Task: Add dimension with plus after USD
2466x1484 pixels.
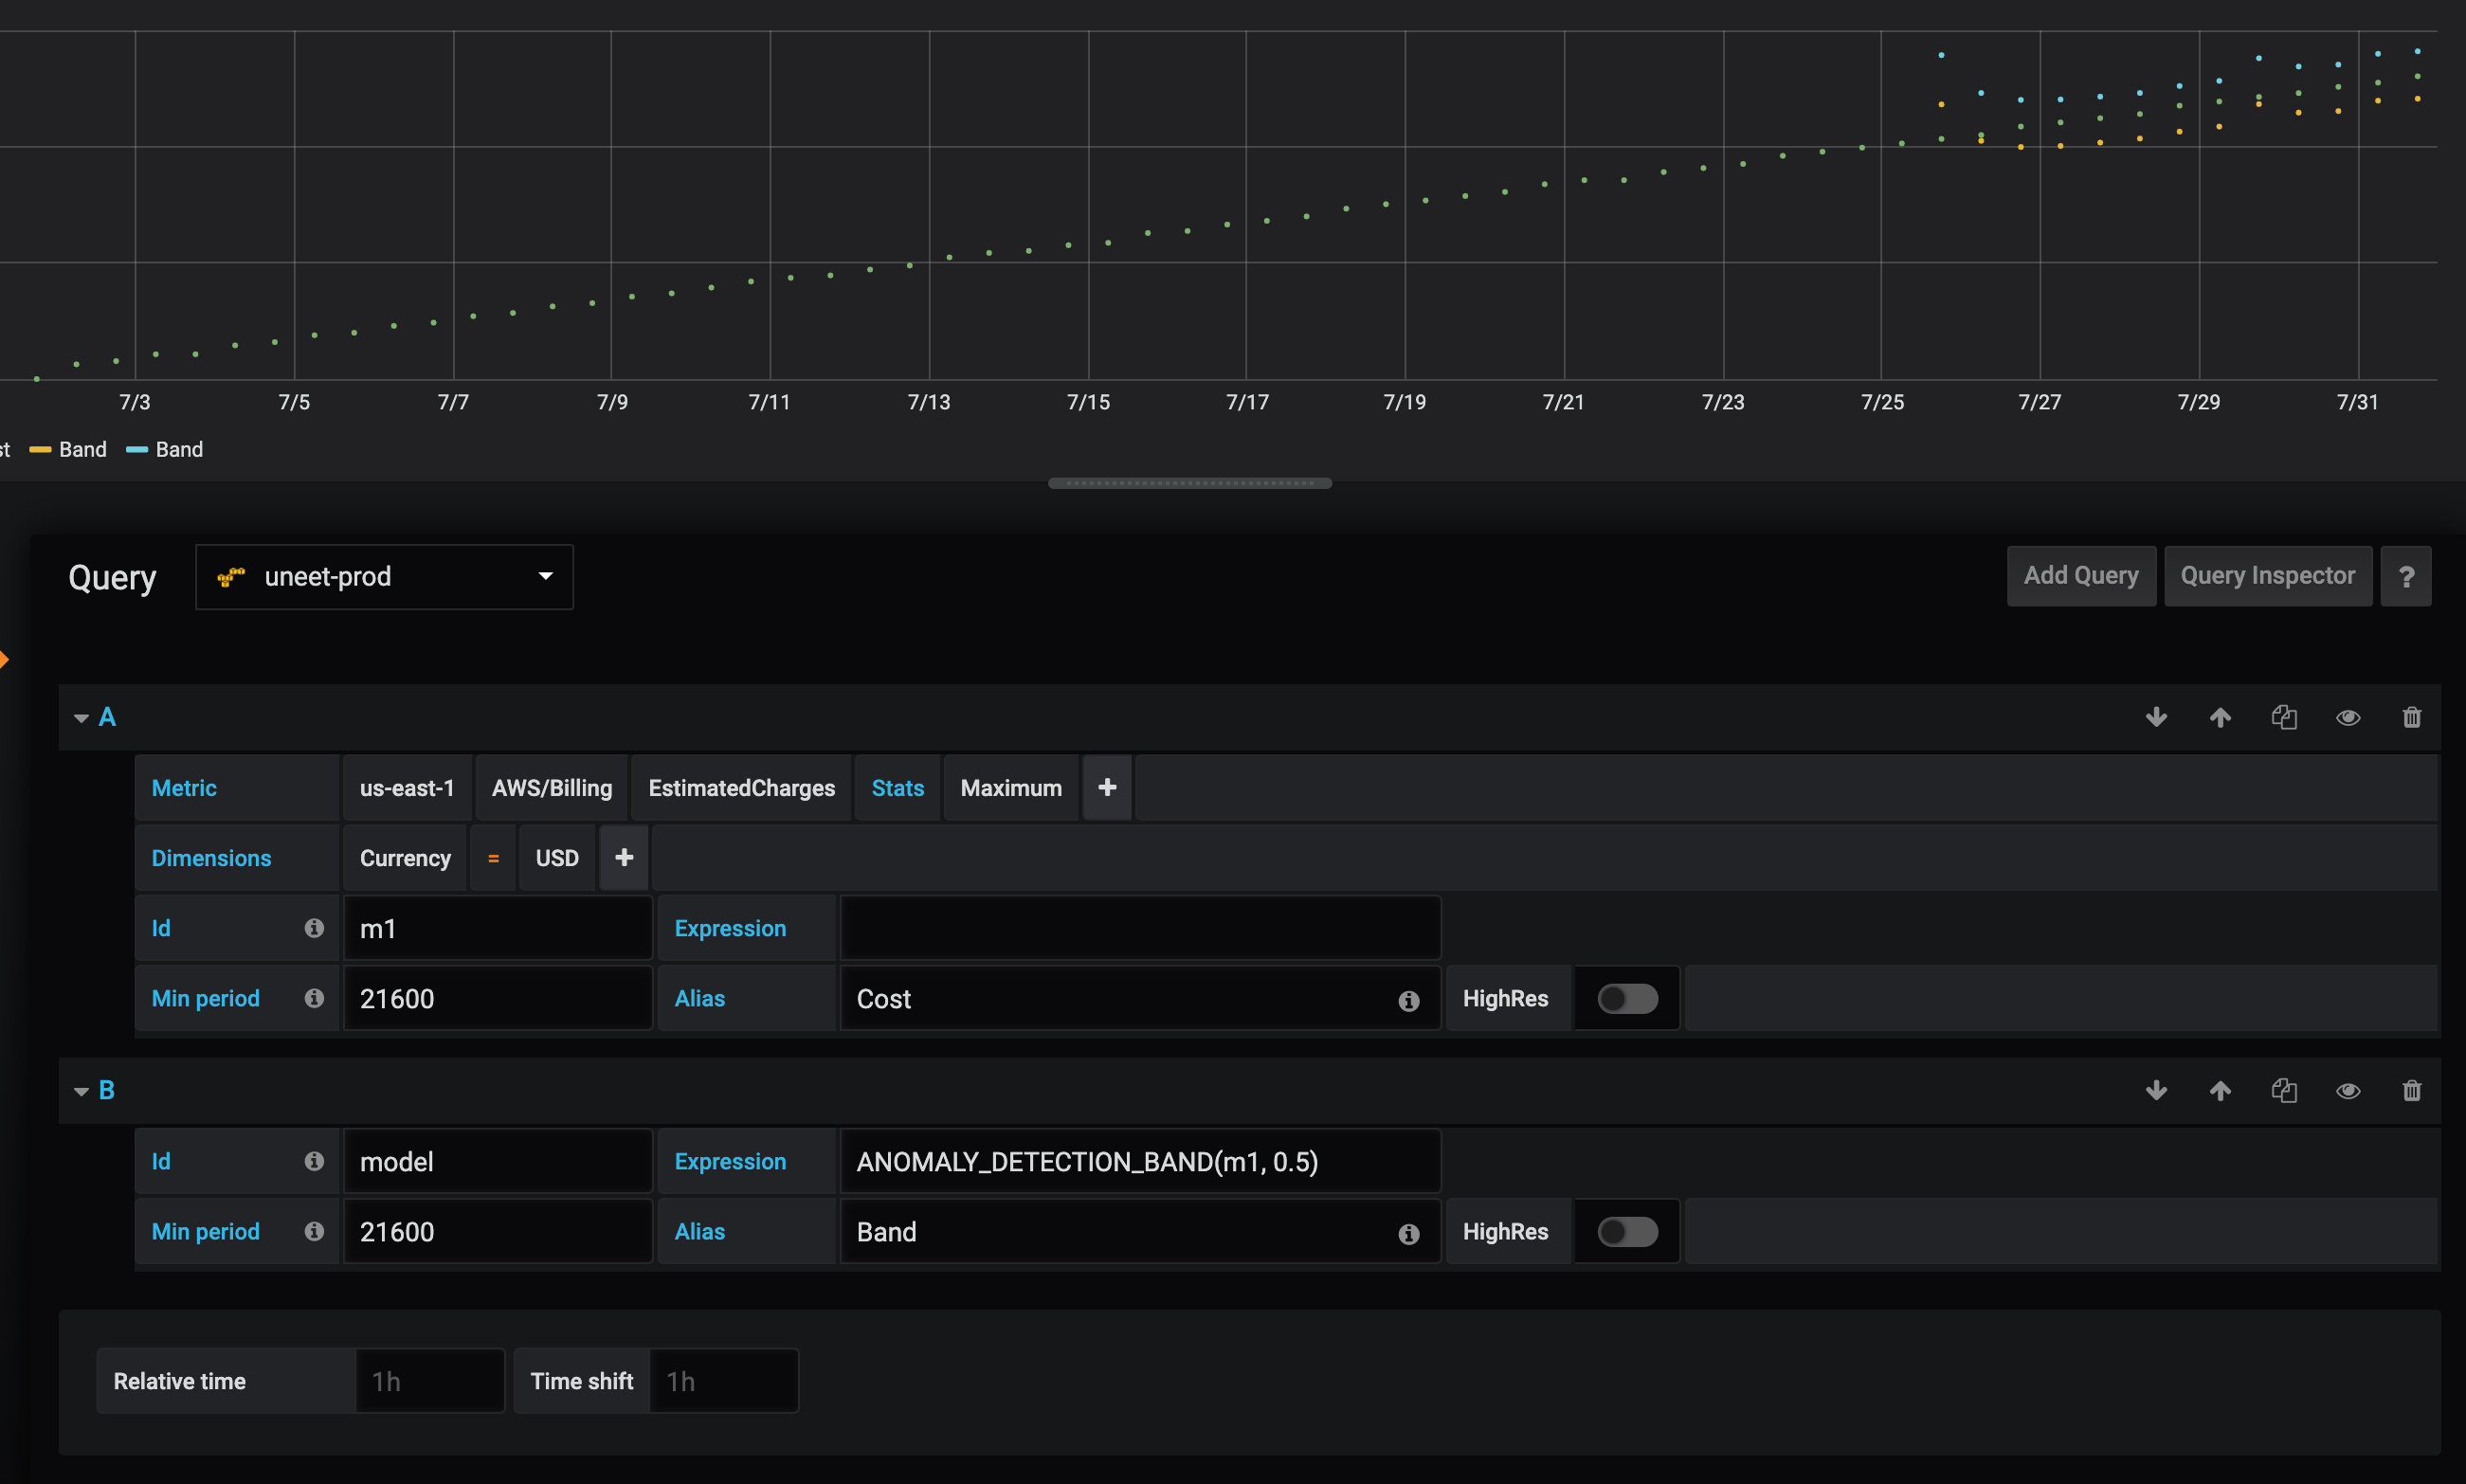Action: 624,858
